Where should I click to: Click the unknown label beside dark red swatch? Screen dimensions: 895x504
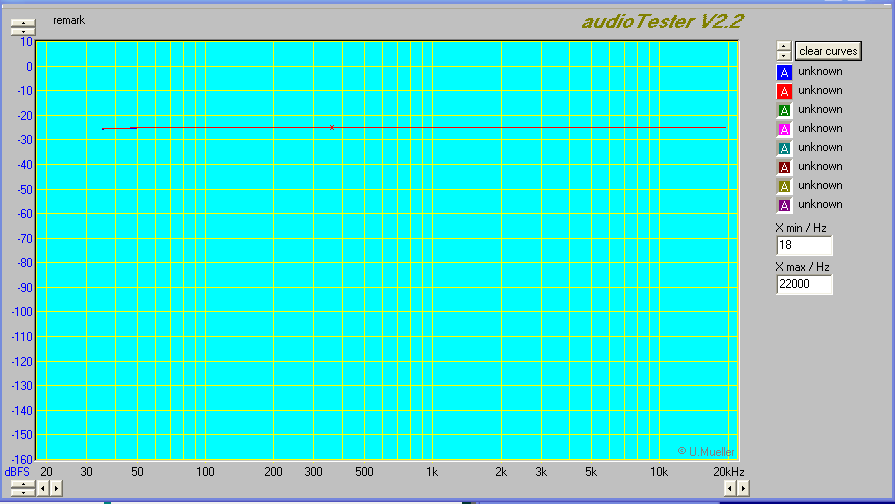click(820, 166)
